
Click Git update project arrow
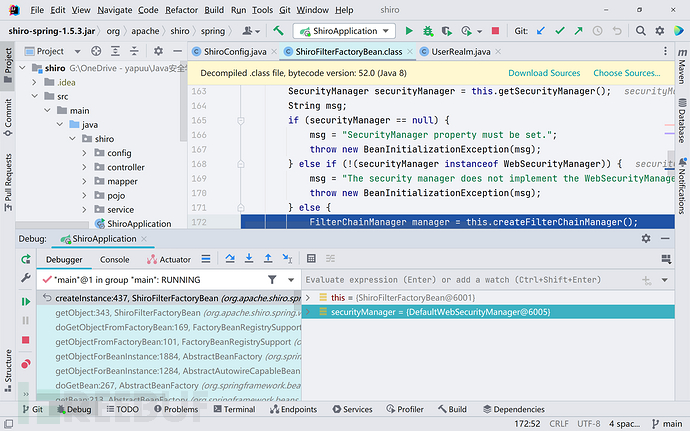click(x=541, y=31)
